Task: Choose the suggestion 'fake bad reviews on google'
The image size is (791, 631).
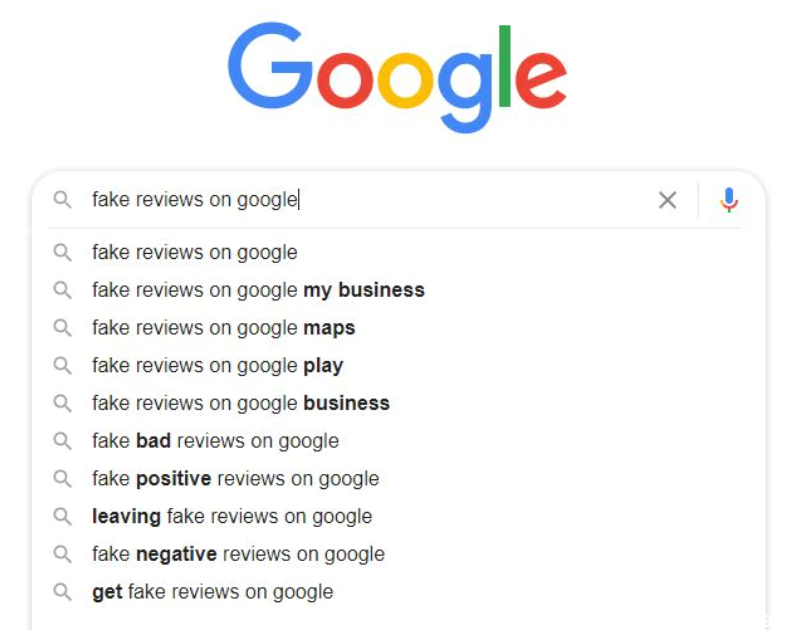Action: [399, 441]
